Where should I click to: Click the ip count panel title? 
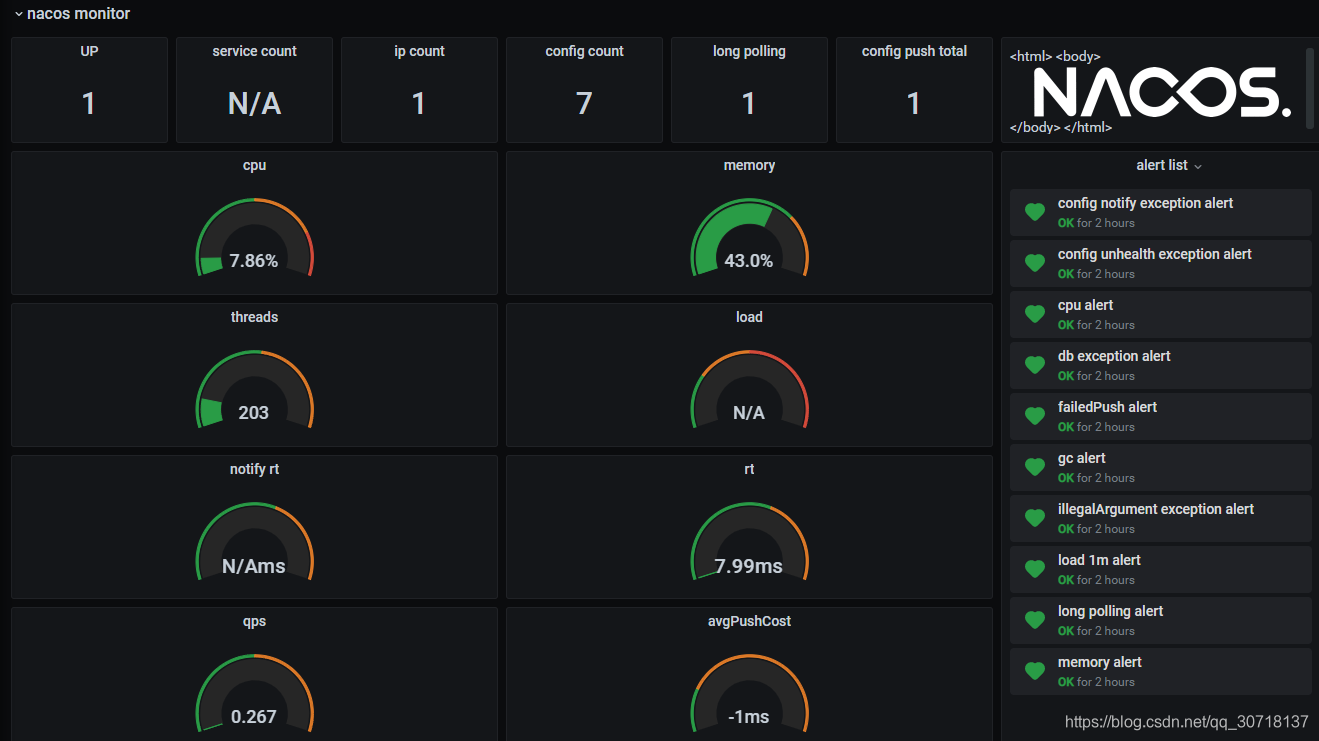(419, 51)
